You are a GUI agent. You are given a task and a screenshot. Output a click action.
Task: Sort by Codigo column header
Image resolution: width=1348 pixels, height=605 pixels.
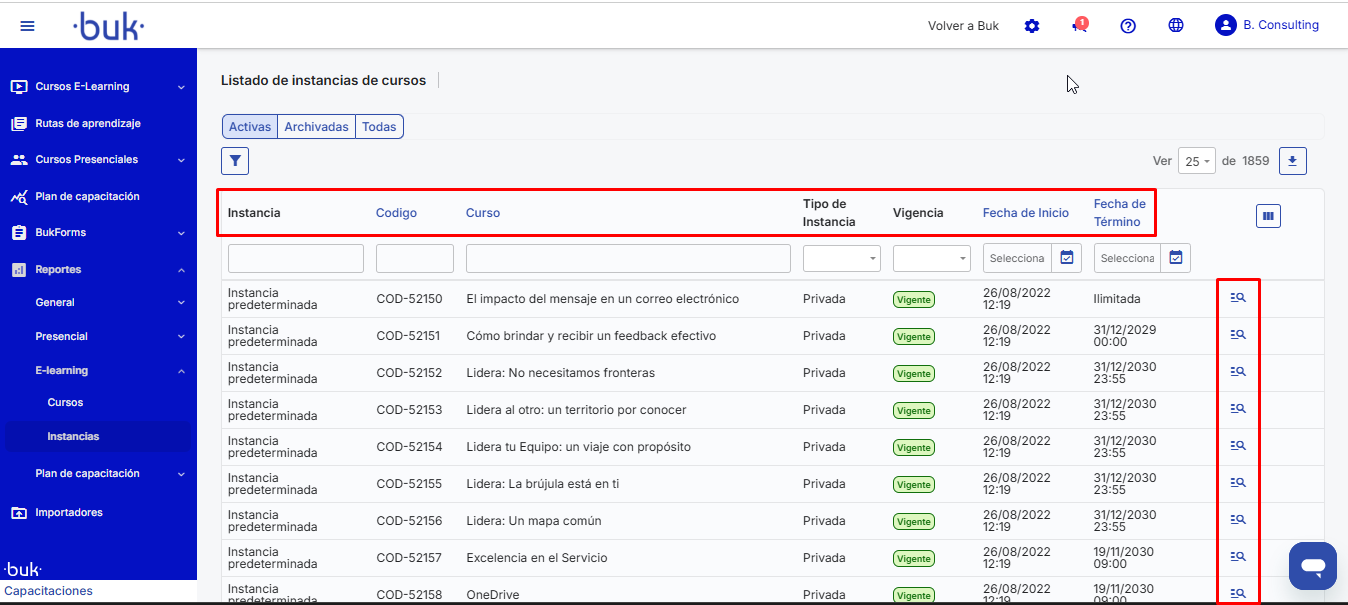396,213
